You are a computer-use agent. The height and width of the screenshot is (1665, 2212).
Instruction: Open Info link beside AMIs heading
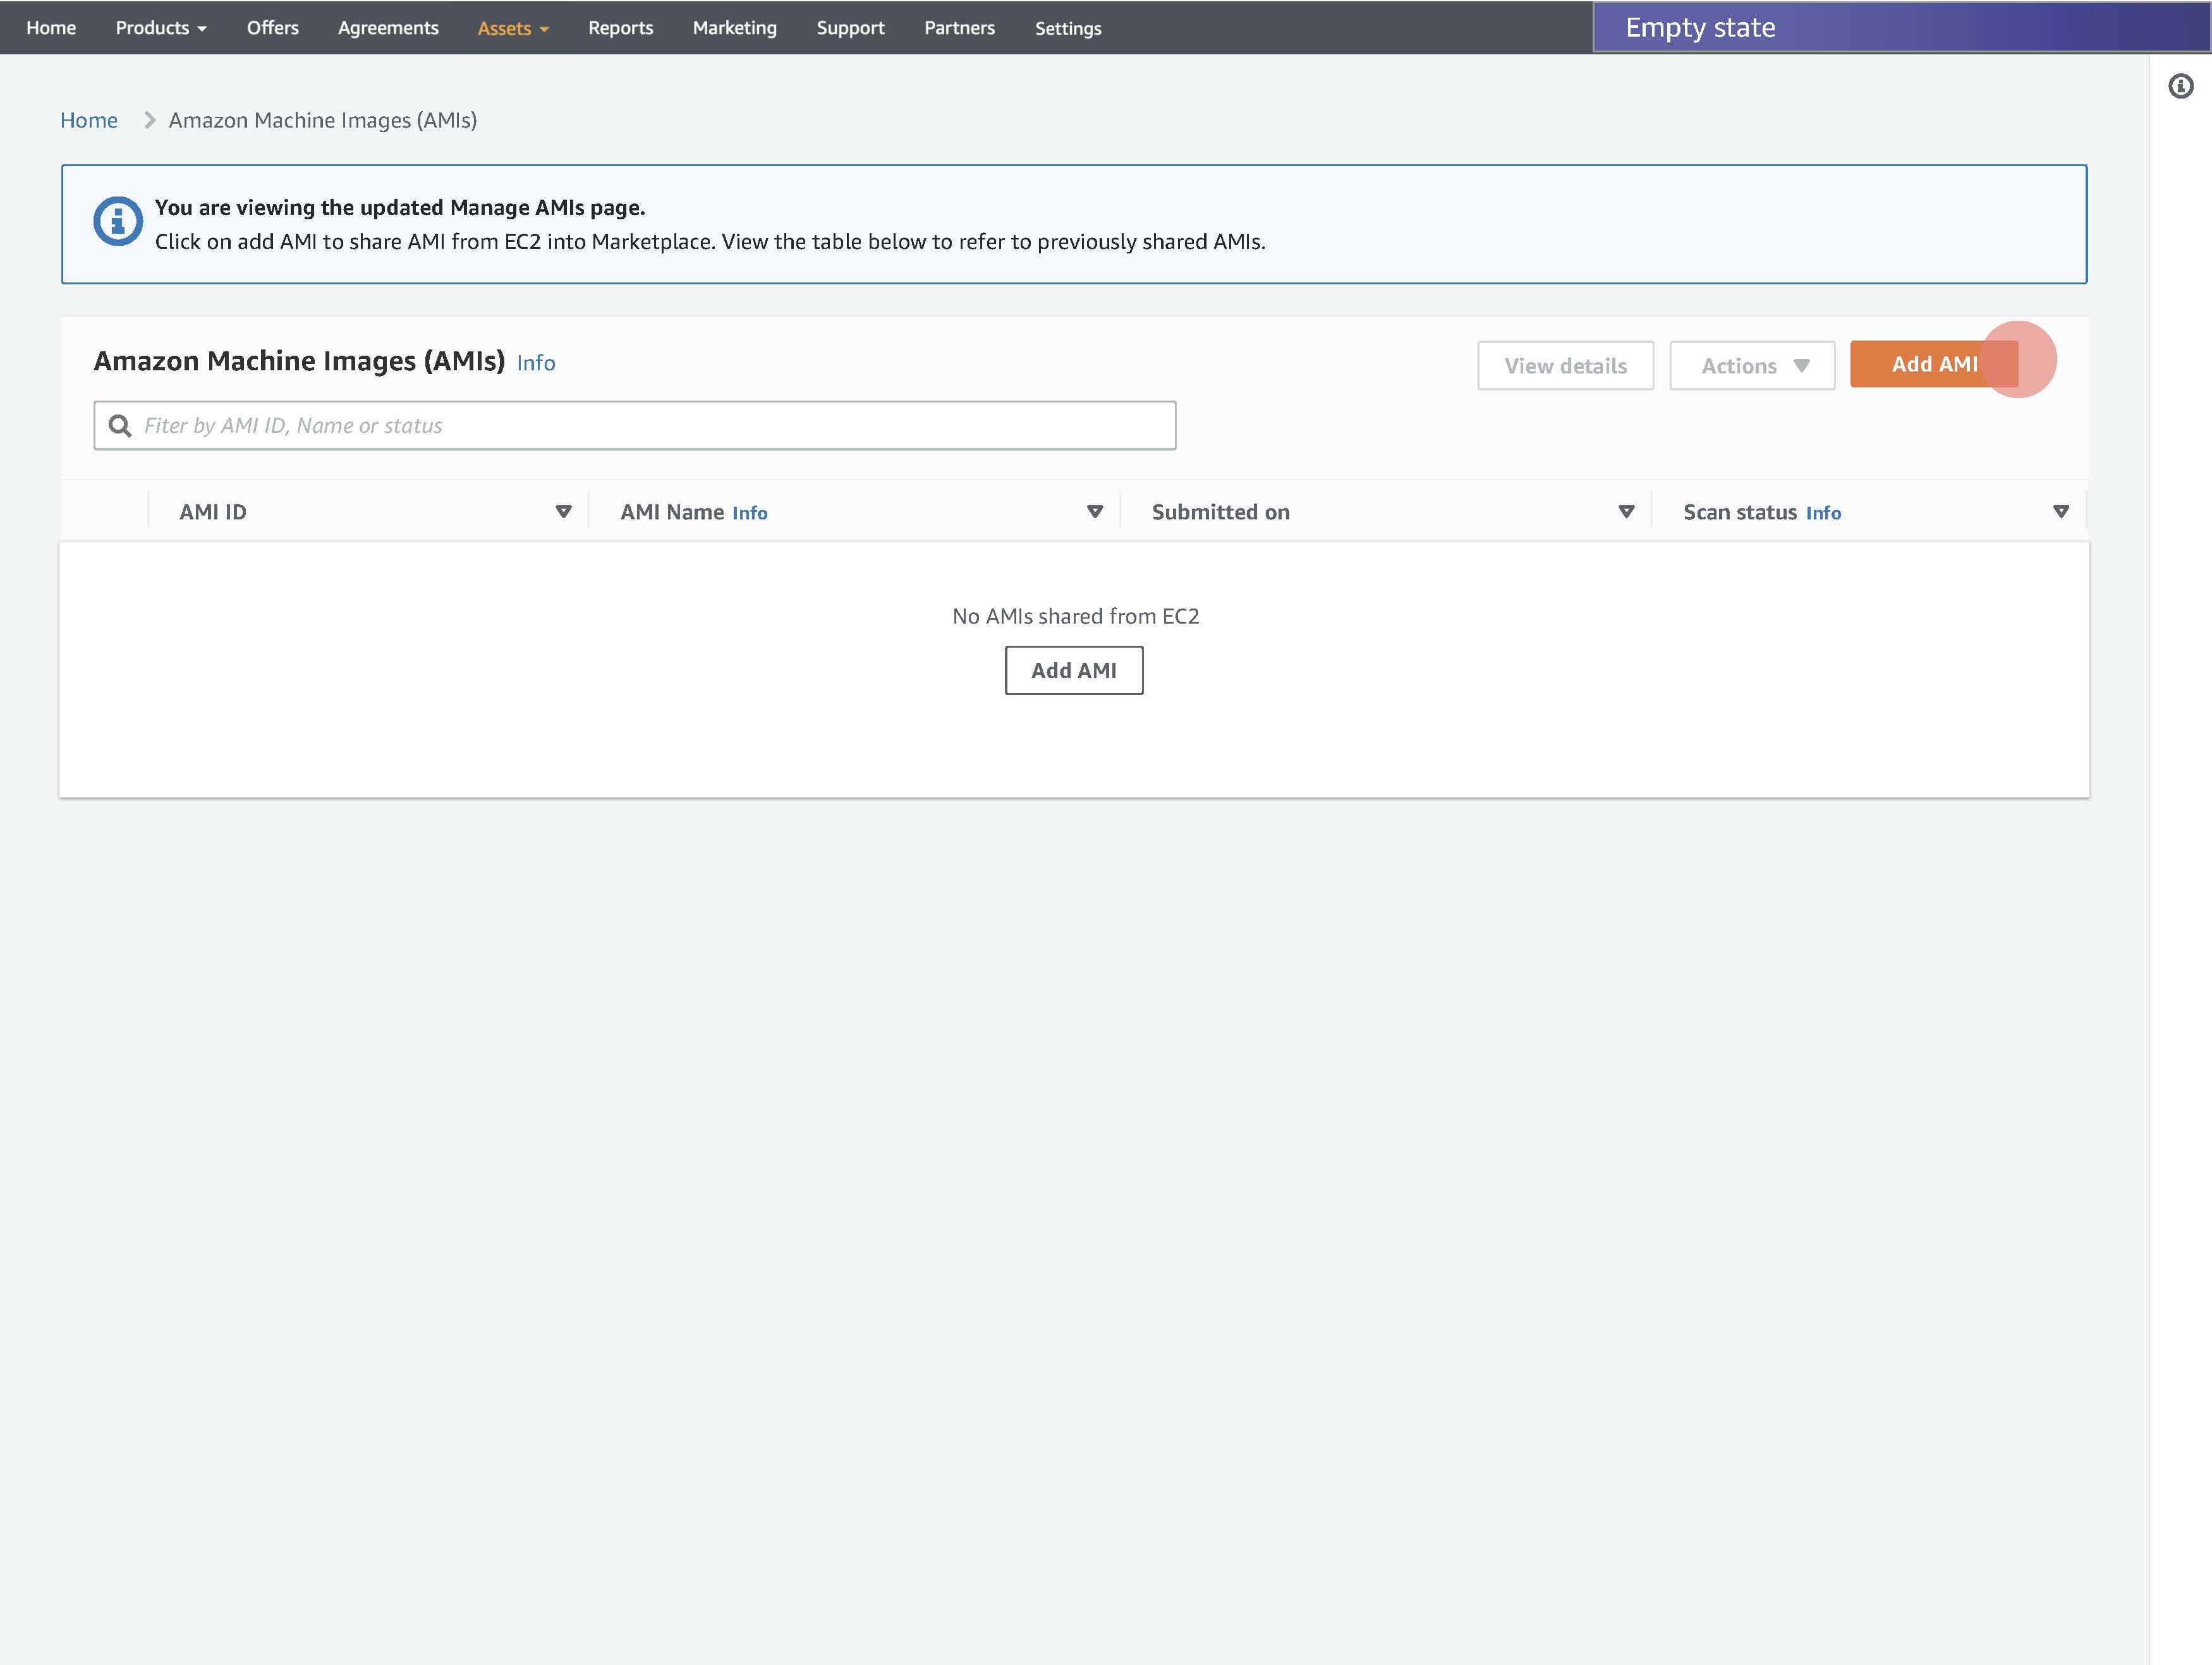(x=535, y=363)
